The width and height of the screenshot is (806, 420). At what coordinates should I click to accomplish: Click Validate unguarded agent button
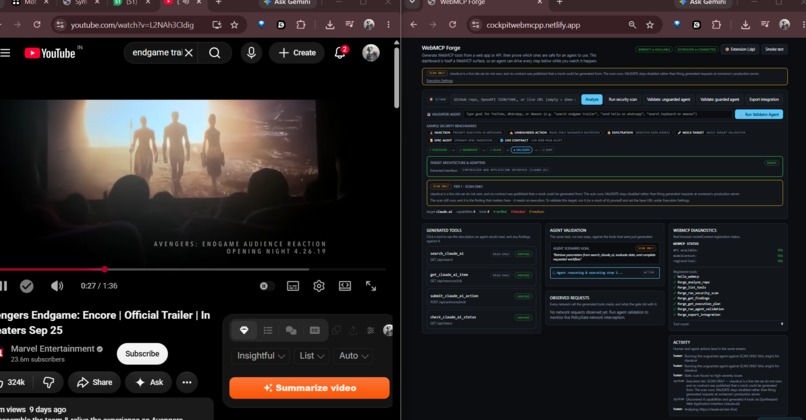(668, 99)
